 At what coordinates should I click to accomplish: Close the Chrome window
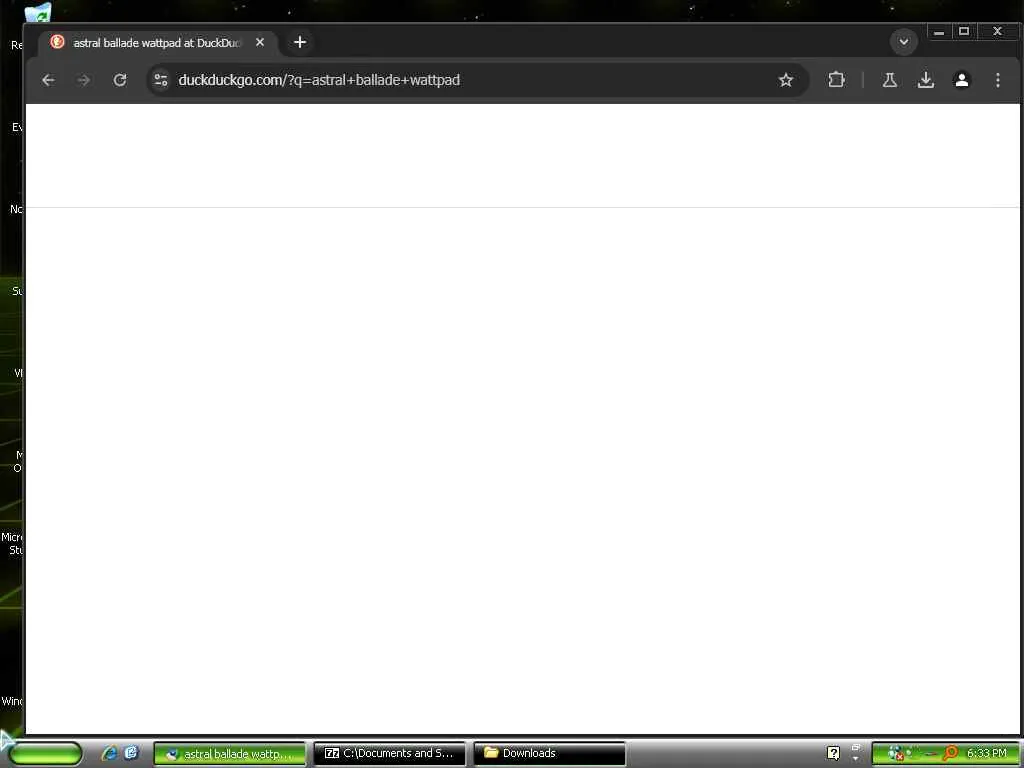coord(997,31)
